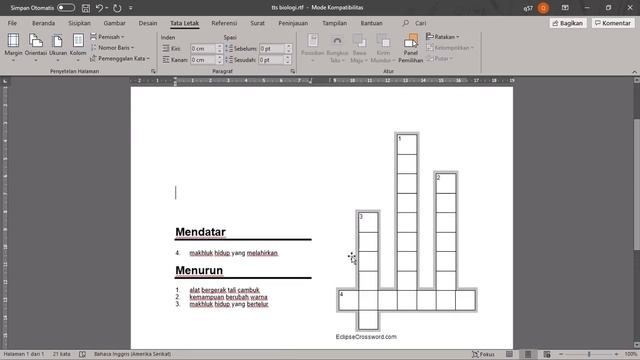Viewport: 640px width, 360px height.
Task: Open the Quick Access Toolbar customize dropdown
Action: 131,8
